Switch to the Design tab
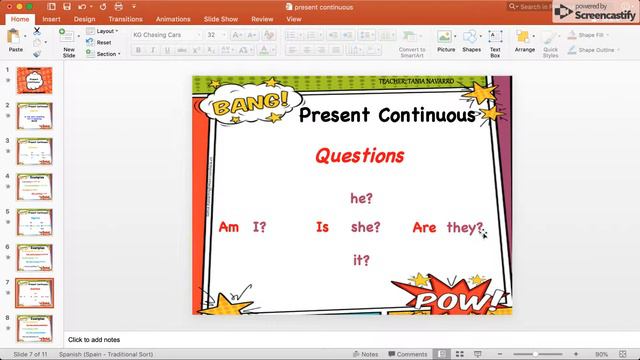 click(84, 19)
